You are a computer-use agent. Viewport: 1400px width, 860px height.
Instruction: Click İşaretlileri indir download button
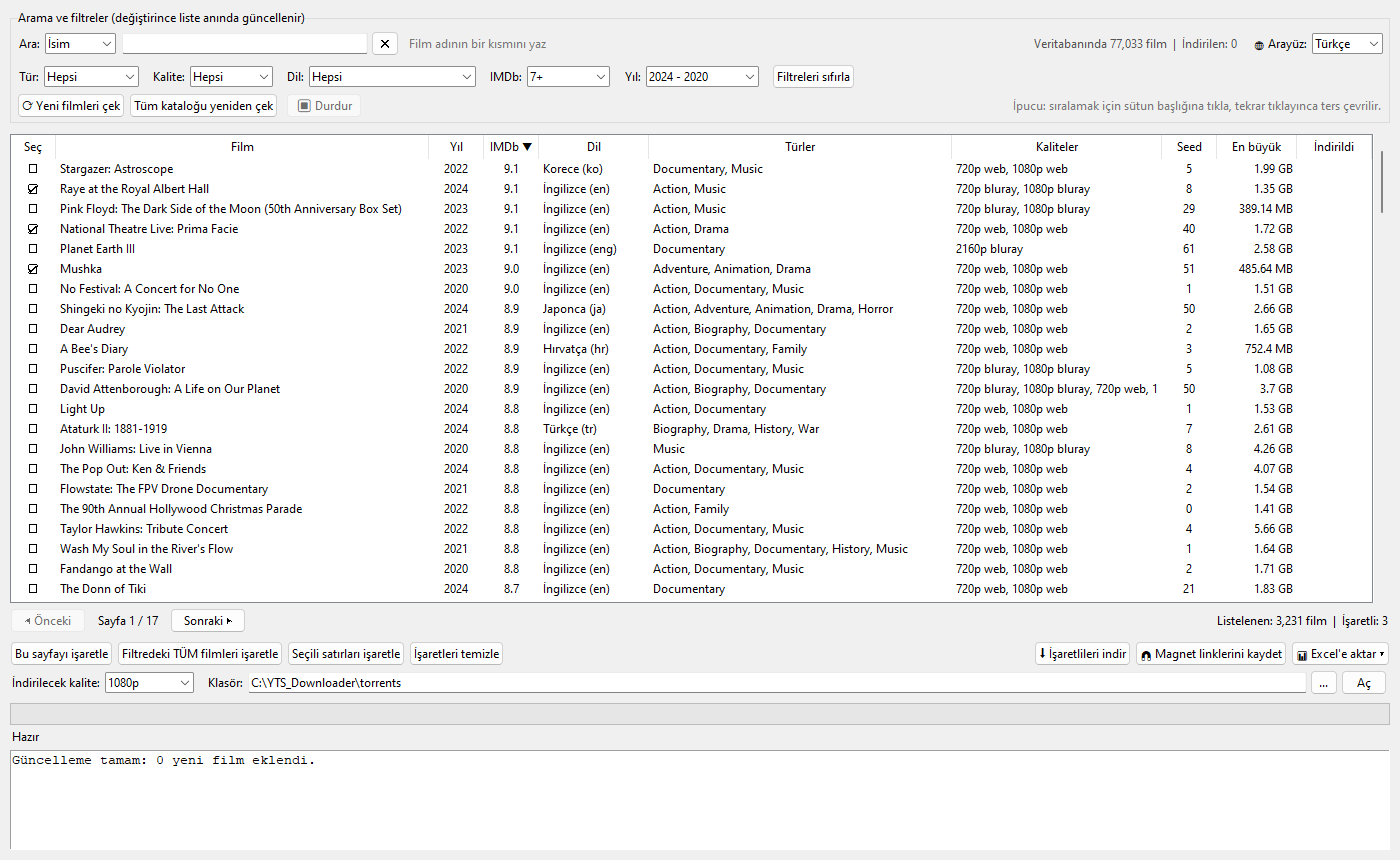coord(1083,654)
